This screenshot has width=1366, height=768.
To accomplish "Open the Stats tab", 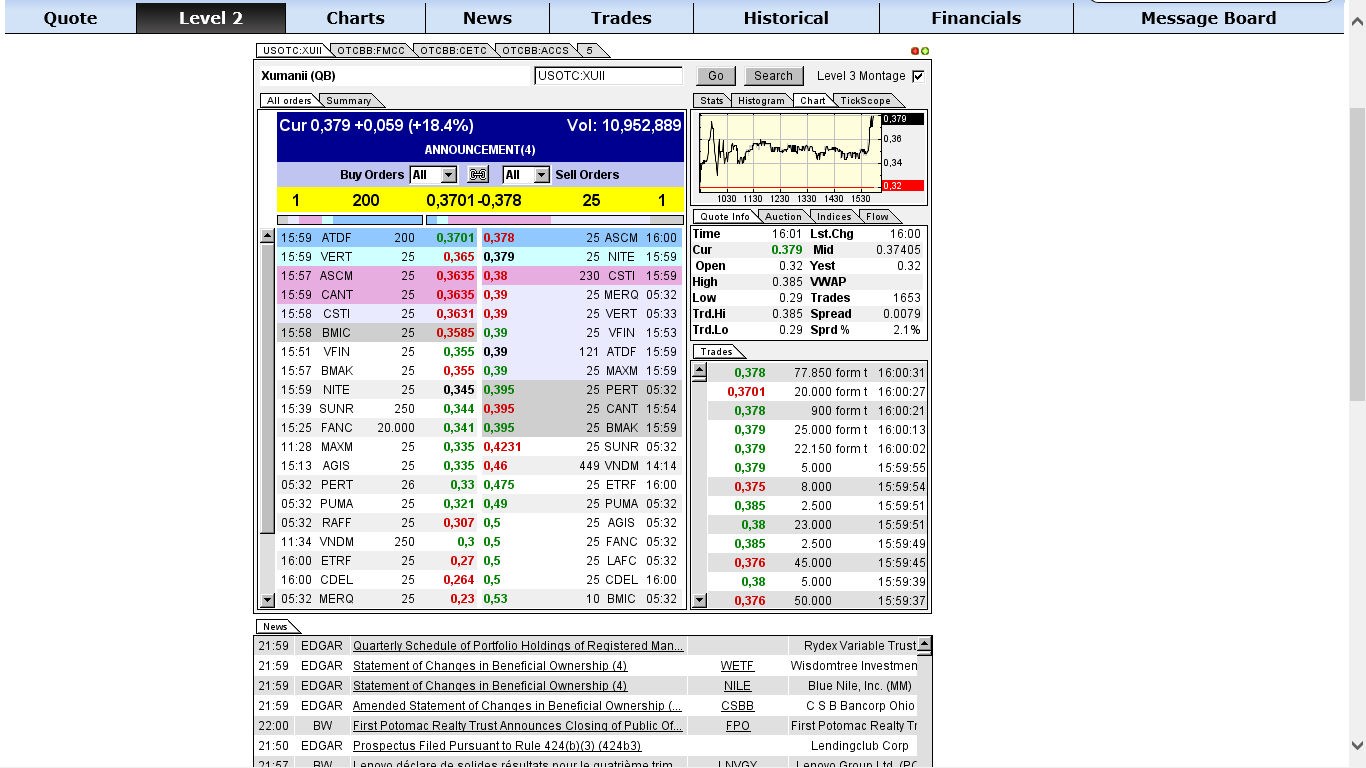I will (x=712, y=101).
